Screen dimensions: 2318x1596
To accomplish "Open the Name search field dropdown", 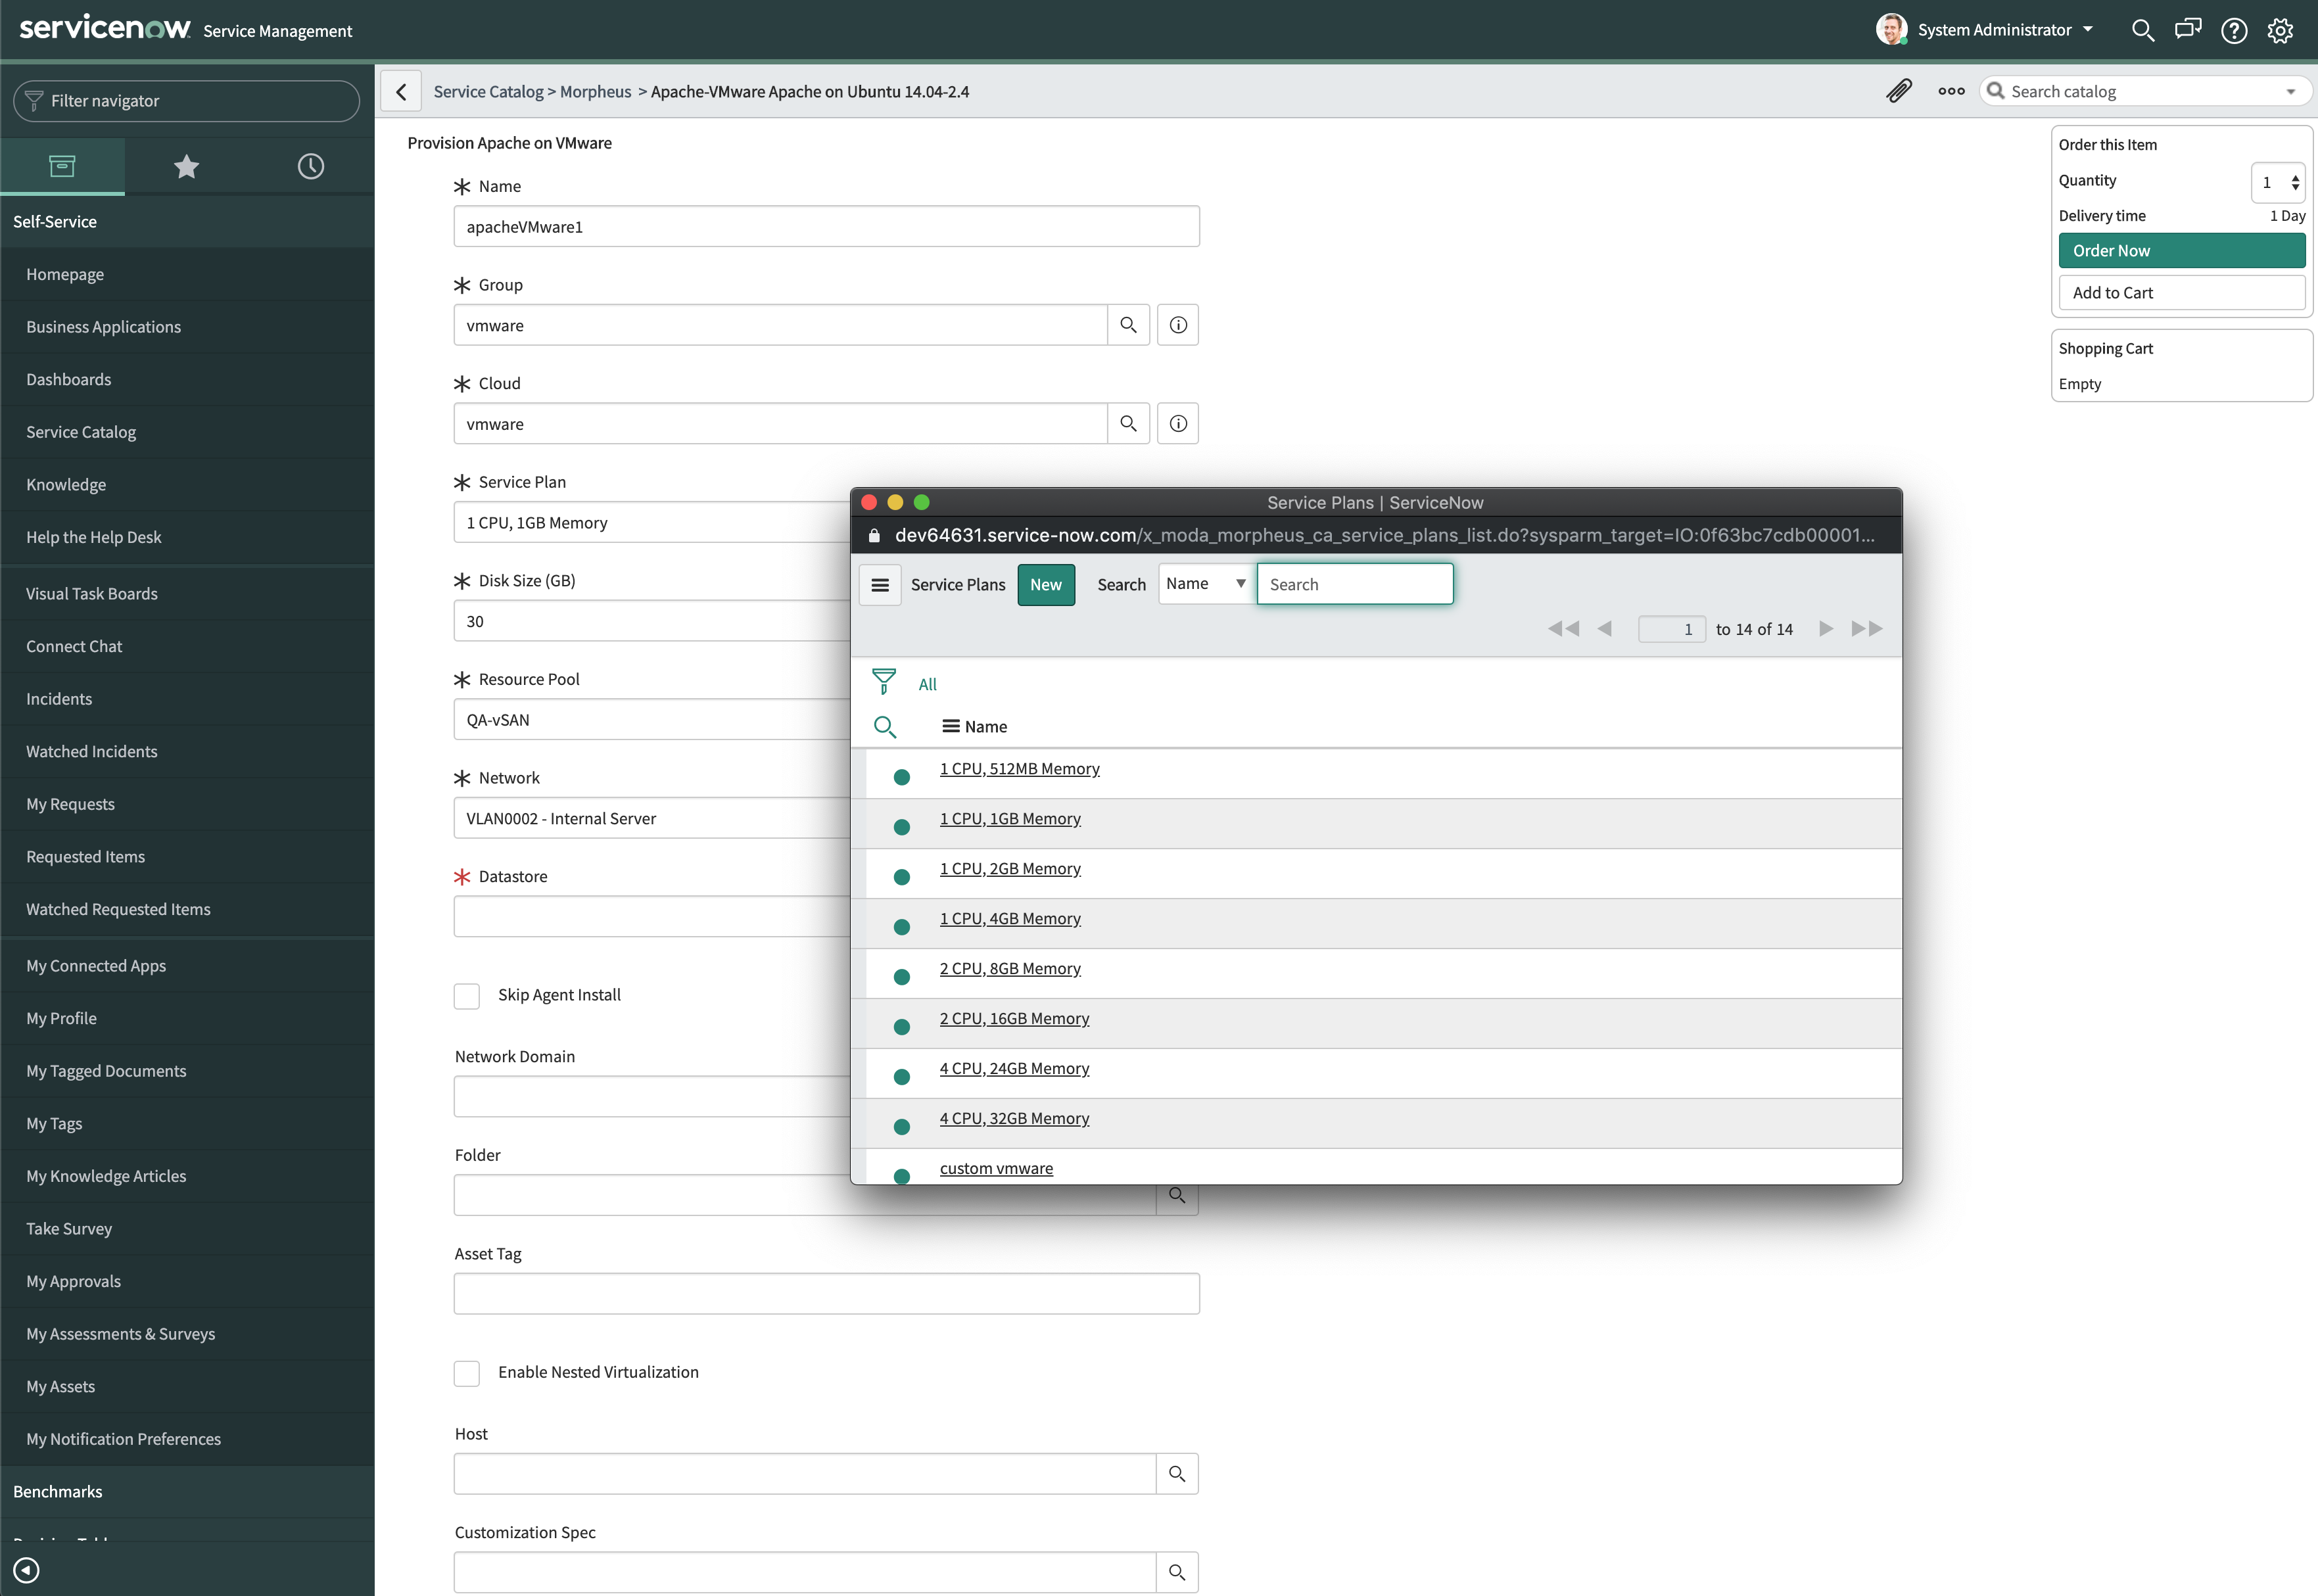I will pyautogui.click(x=1205, y=584).
